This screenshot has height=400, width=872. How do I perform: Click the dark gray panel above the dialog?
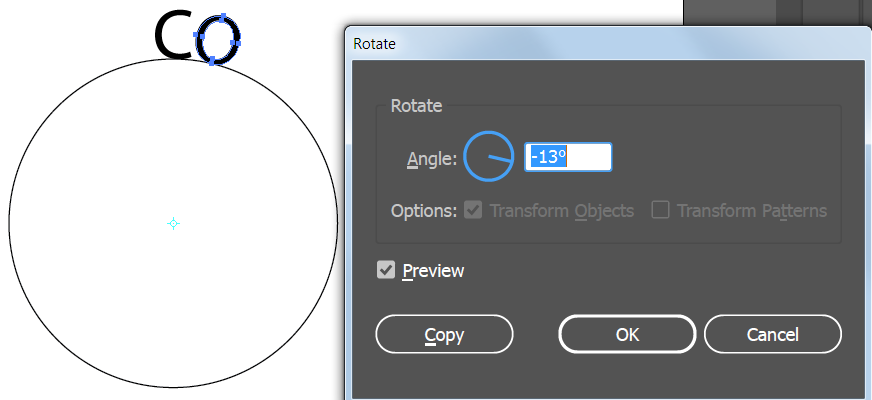click(x=777, y=12)
